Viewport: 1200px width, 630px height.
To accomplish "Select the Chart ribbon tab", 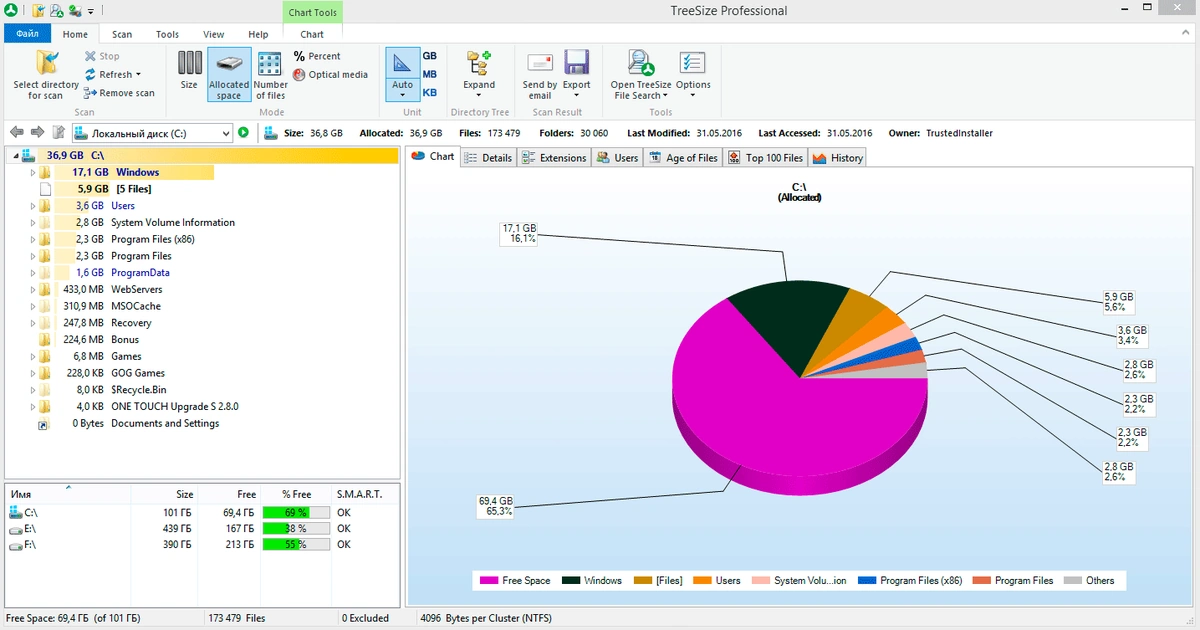I will tap(312, 34).
